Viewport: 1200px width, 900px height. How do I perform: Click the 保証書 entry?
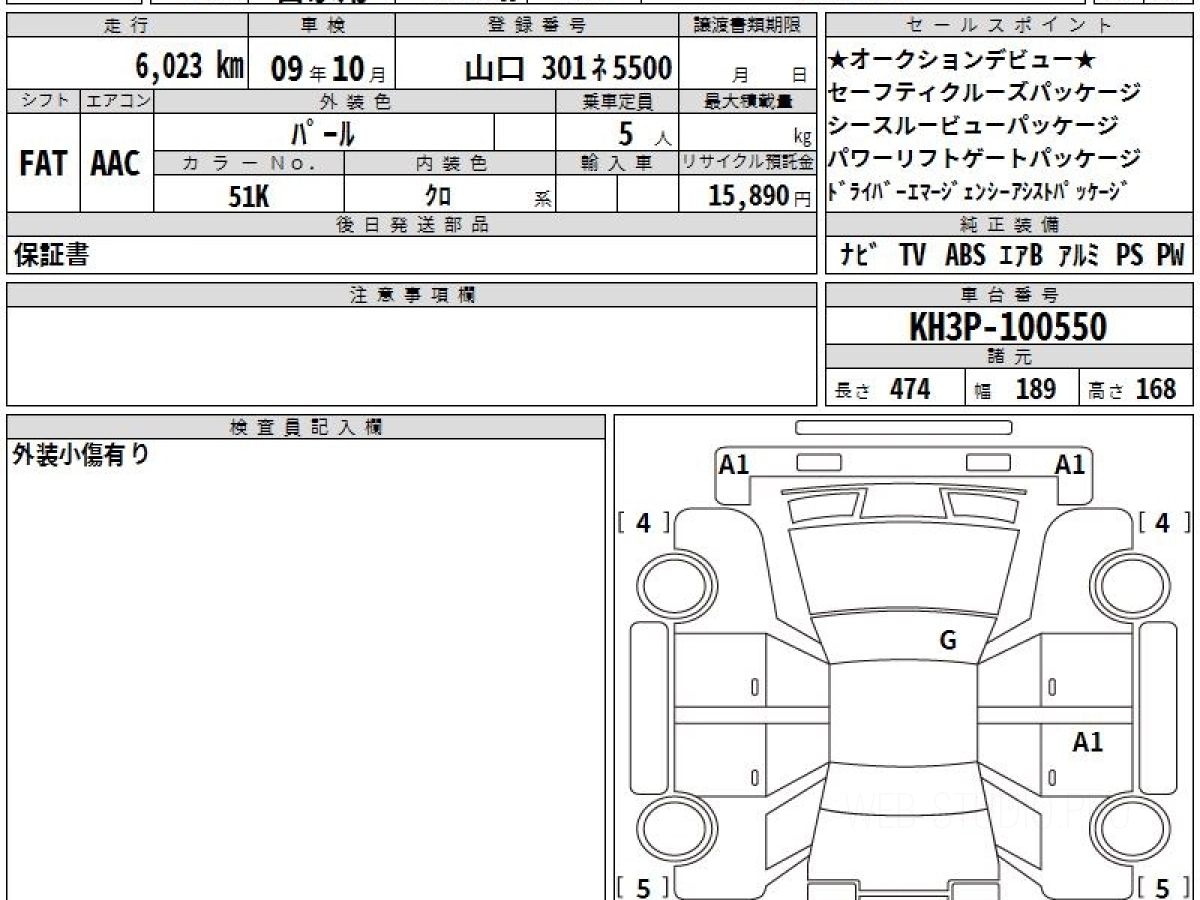click(x=51, y=256)
